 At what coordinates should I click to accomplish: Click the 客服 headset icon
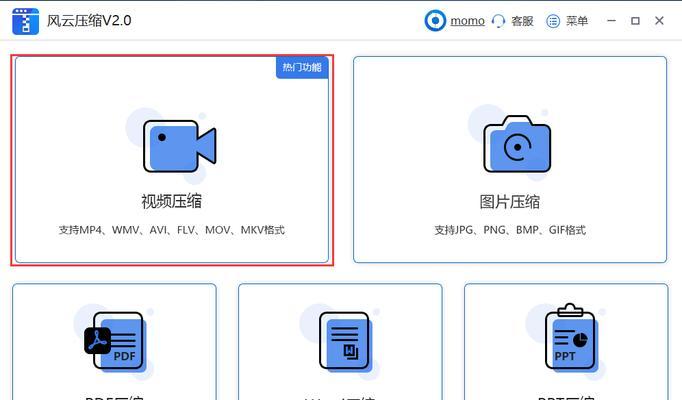[498, 21]
